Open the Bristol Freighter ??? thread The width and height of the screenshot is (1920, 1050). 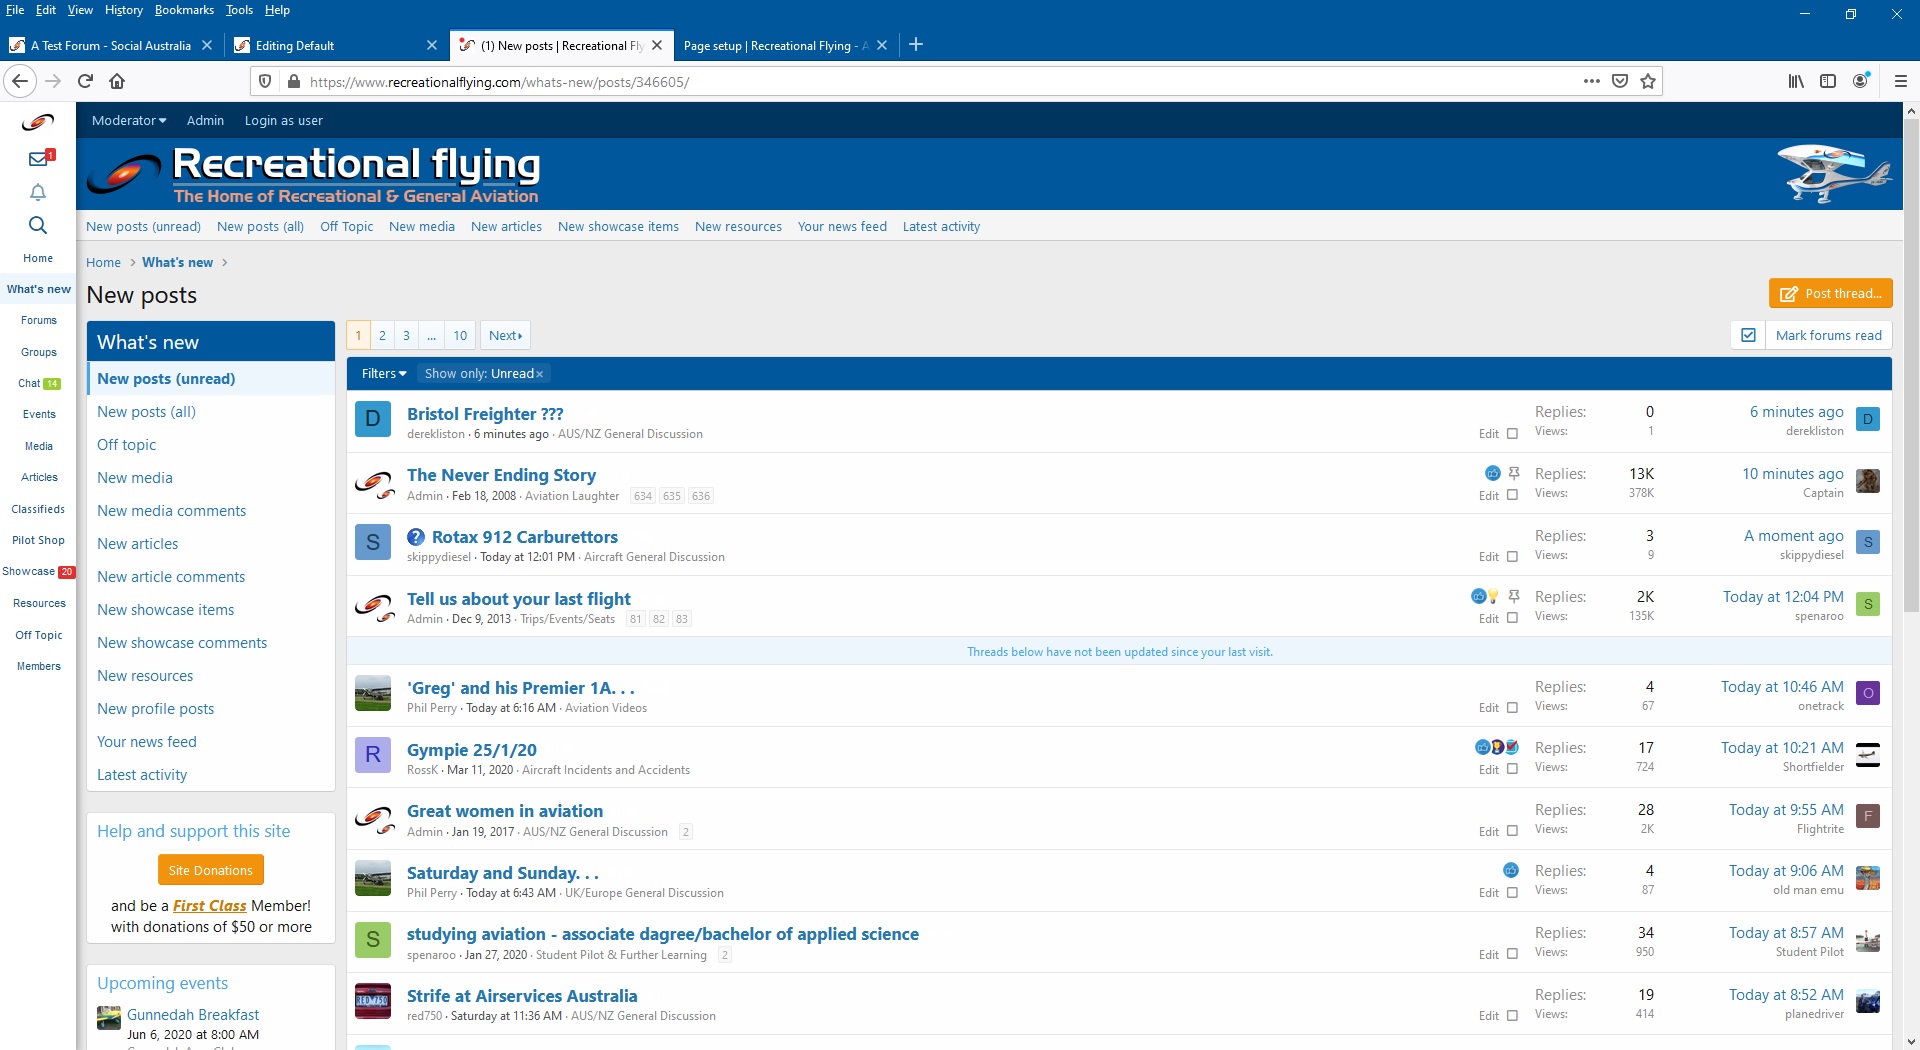coord(485,414)
